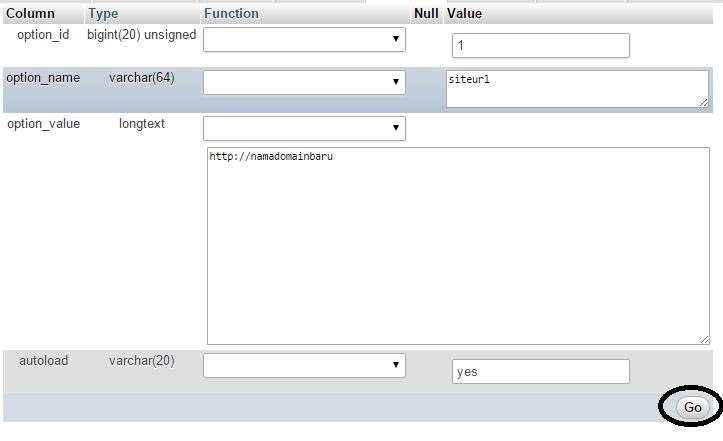Screen dimensions: 723x441
Task: Select the autoload value field containing yes
Action: (540, 372)
